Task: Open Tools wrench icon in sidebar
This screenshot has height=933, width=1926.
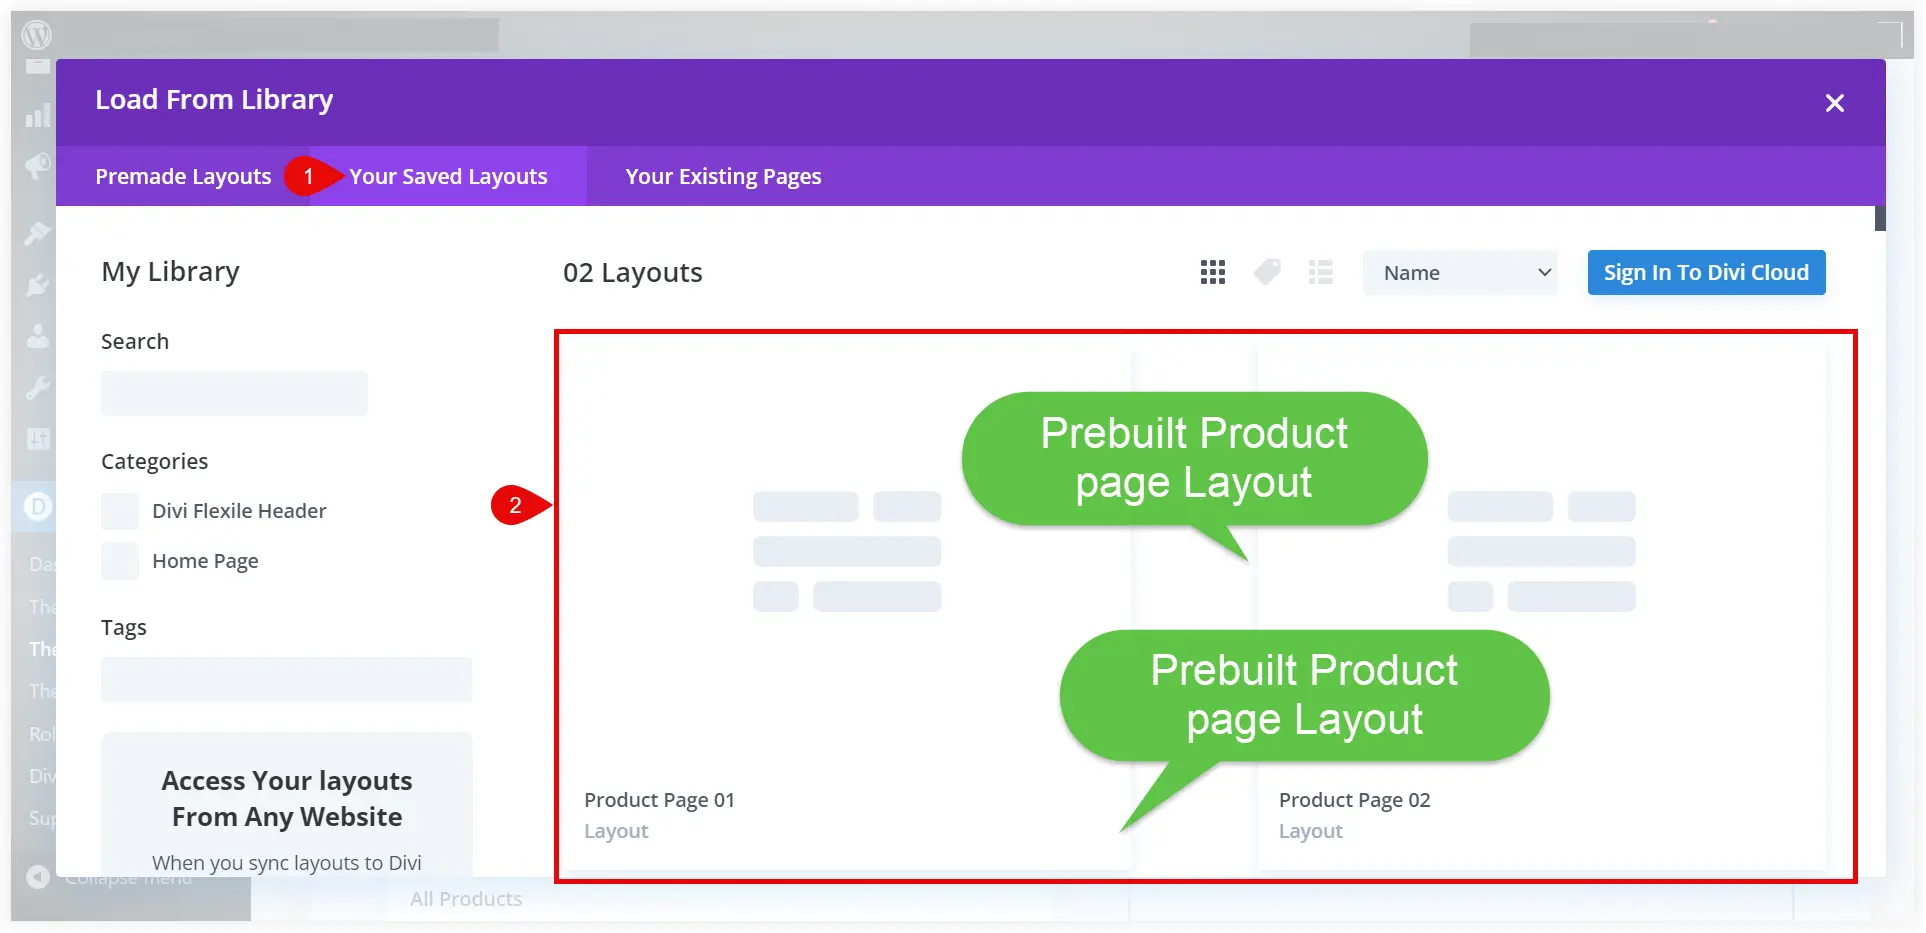Action: point(37,387)
